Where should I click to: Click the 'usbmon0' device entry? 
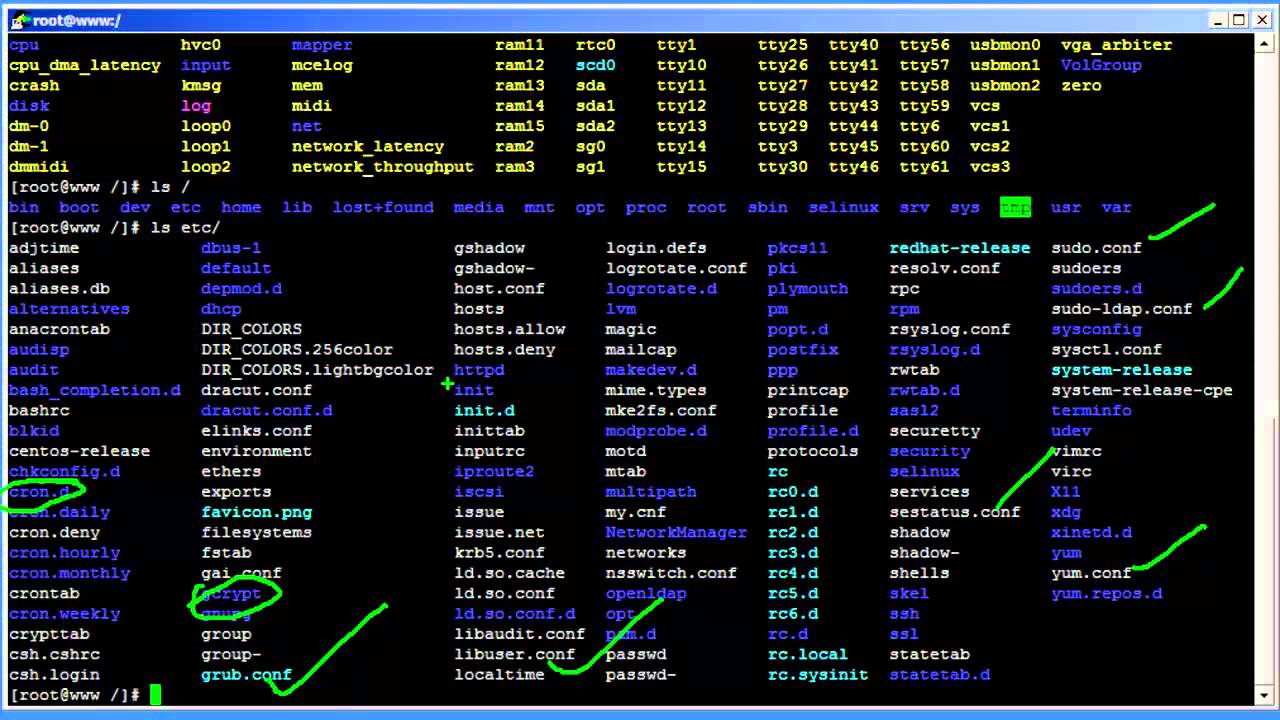tap(1005, 45)
